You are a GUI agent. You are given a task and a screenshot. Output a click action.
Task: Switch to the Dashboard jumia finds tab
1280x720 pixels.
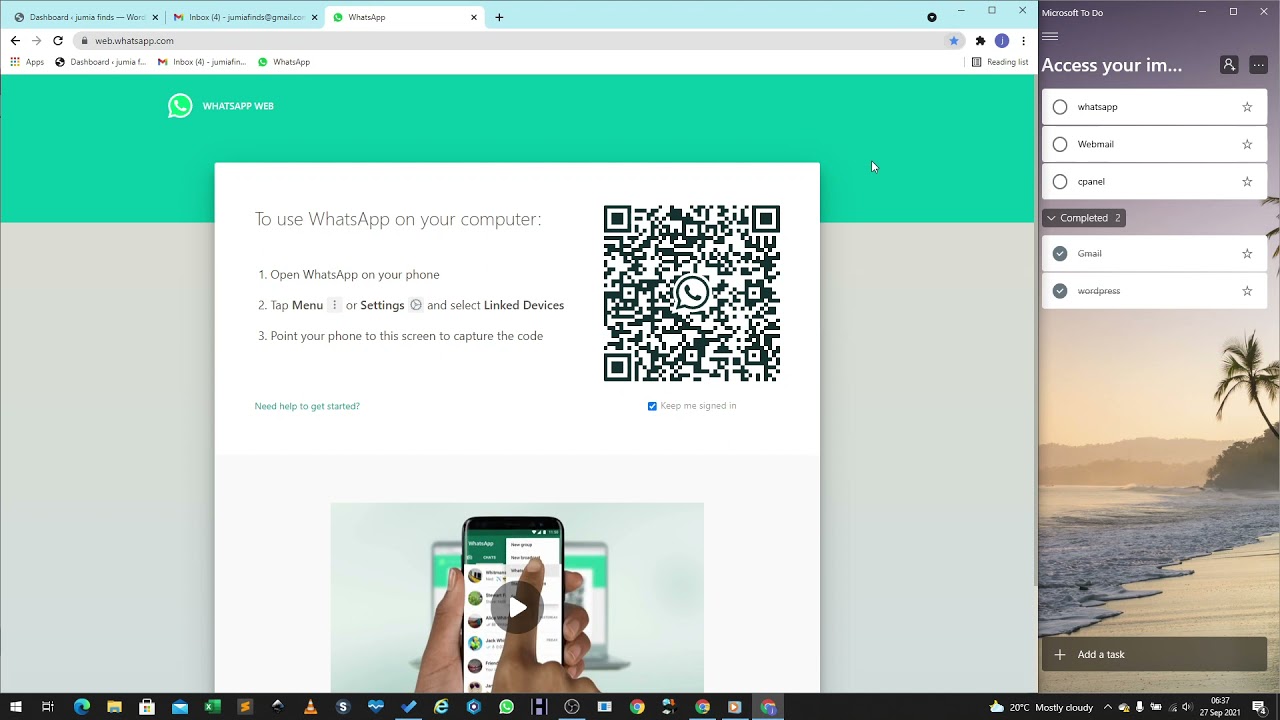coord(84,17)
